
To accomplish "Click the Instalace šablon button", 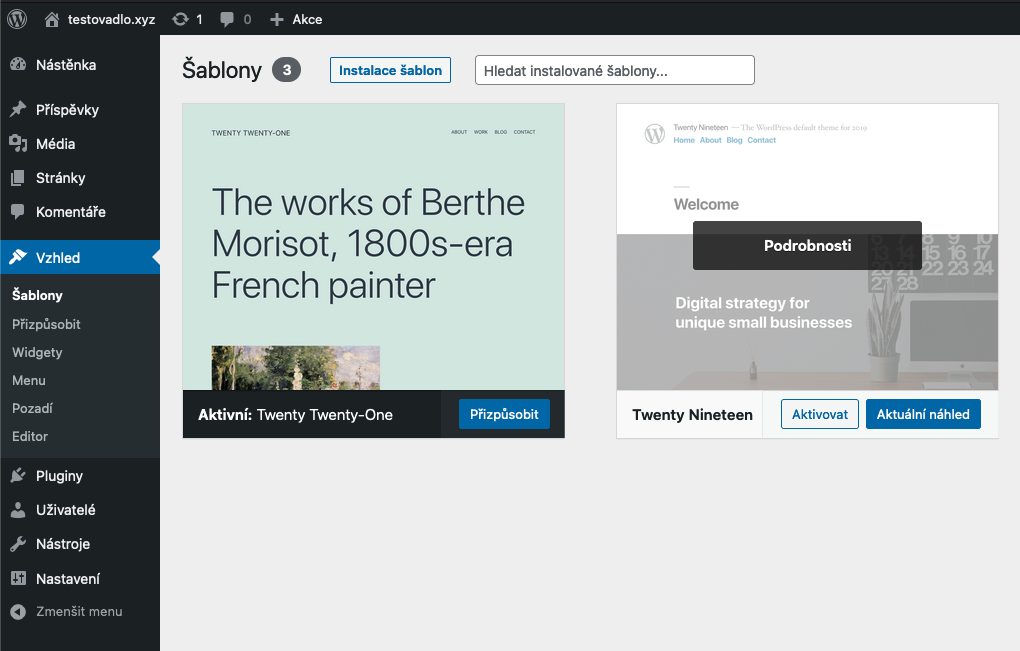I will [390, 71].
